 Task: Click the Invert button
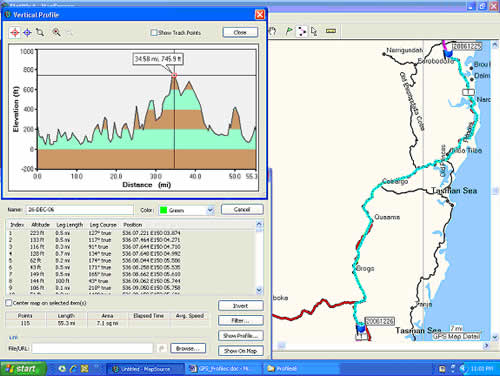tap(240, 306)
